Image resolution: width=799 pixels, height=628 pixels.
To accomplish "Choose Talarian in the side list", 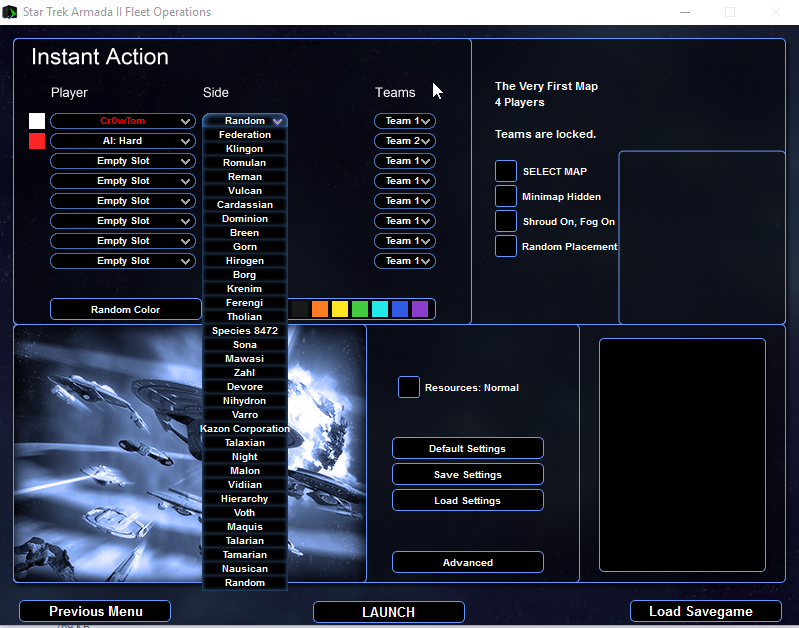I will click(245, 541).
